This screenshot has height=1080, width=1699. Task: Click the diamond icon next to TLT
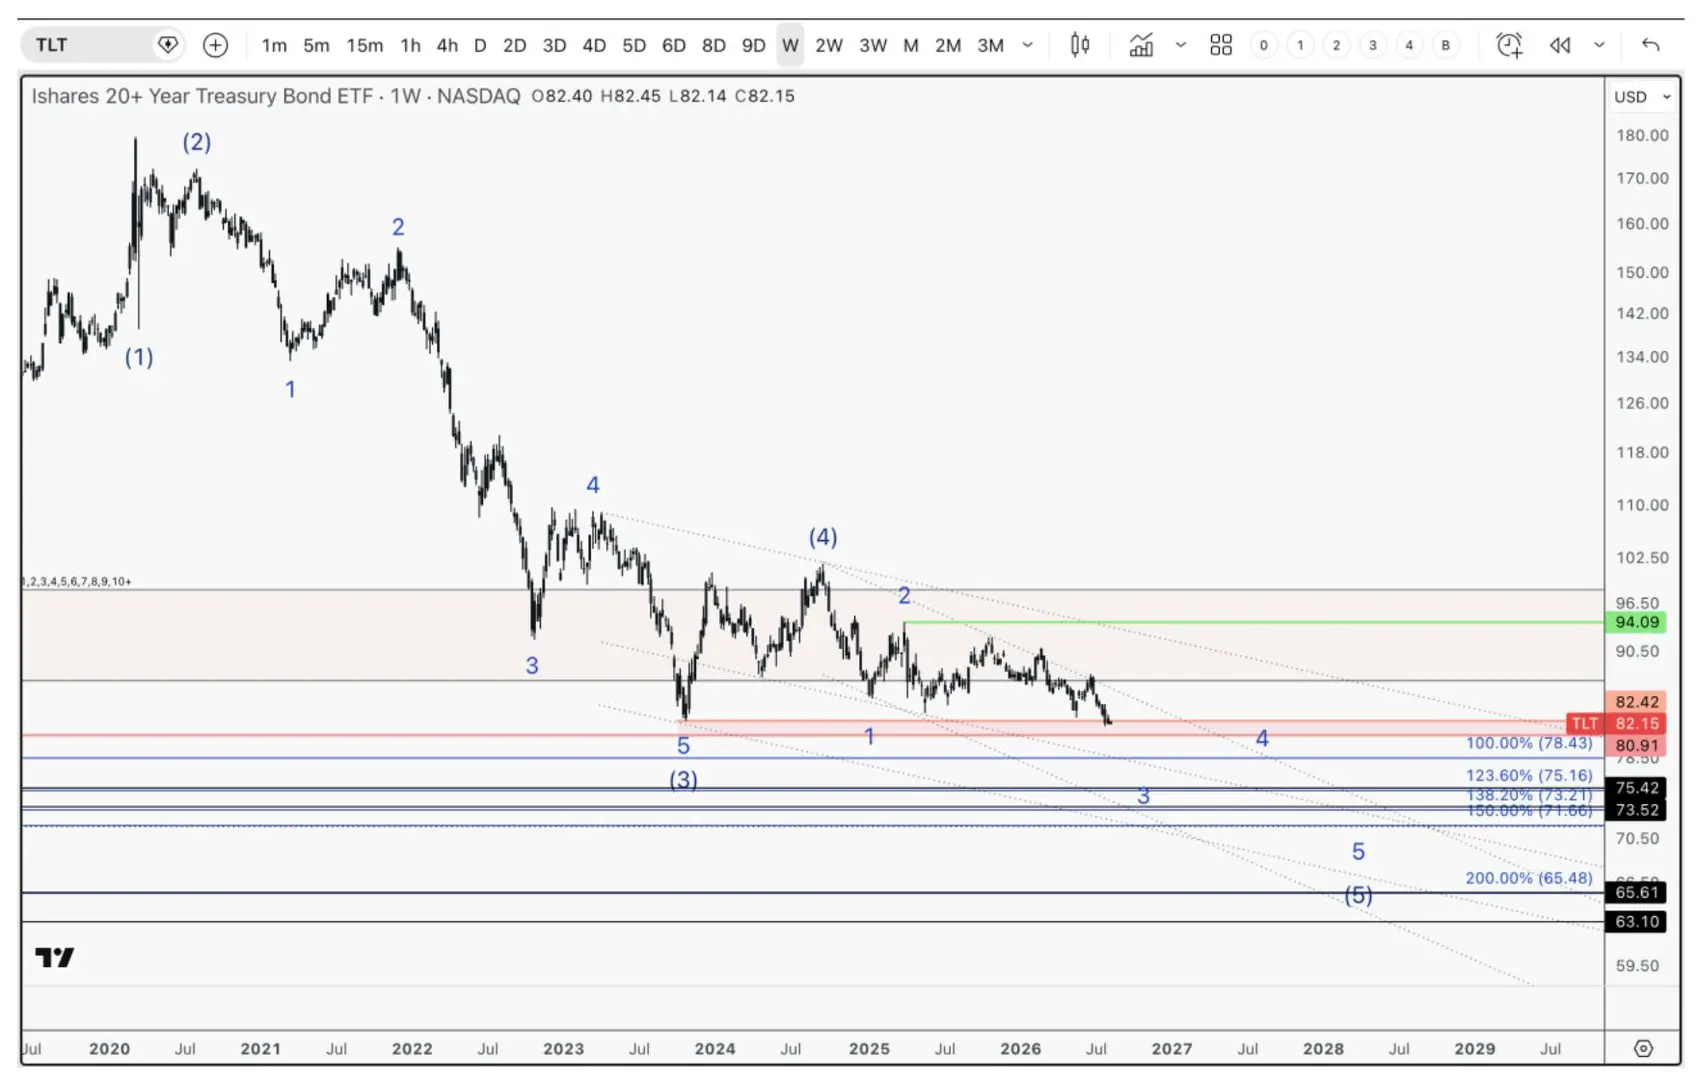pos(168,45)
